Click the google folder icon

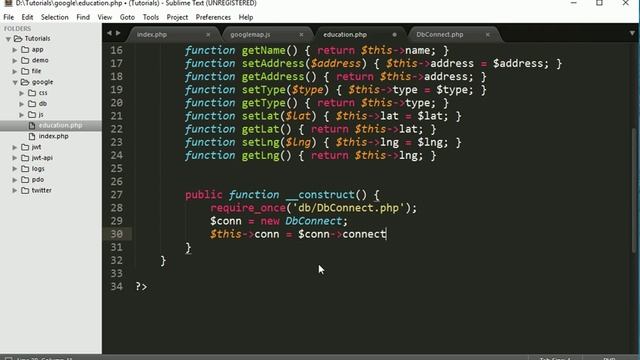(x=25, y=82)
